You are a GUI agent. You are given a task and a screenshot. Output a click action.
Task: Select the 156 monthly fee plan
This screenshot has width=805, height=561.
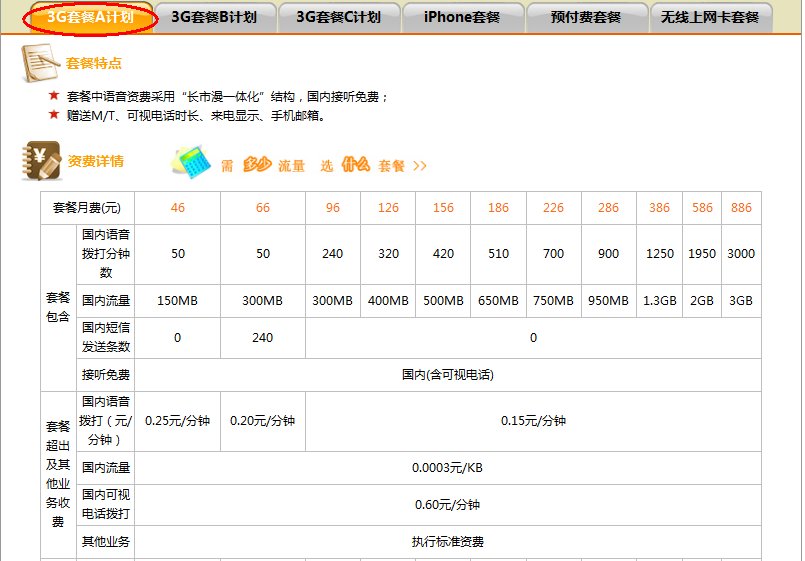click(x=443, y=208)
